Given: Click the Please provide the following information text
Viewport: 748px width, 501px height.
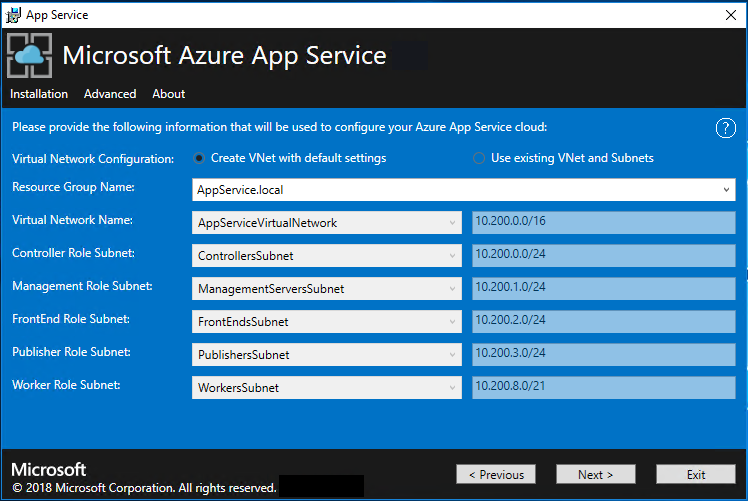Looking at the screenshot, I should (x=280, y=127).
